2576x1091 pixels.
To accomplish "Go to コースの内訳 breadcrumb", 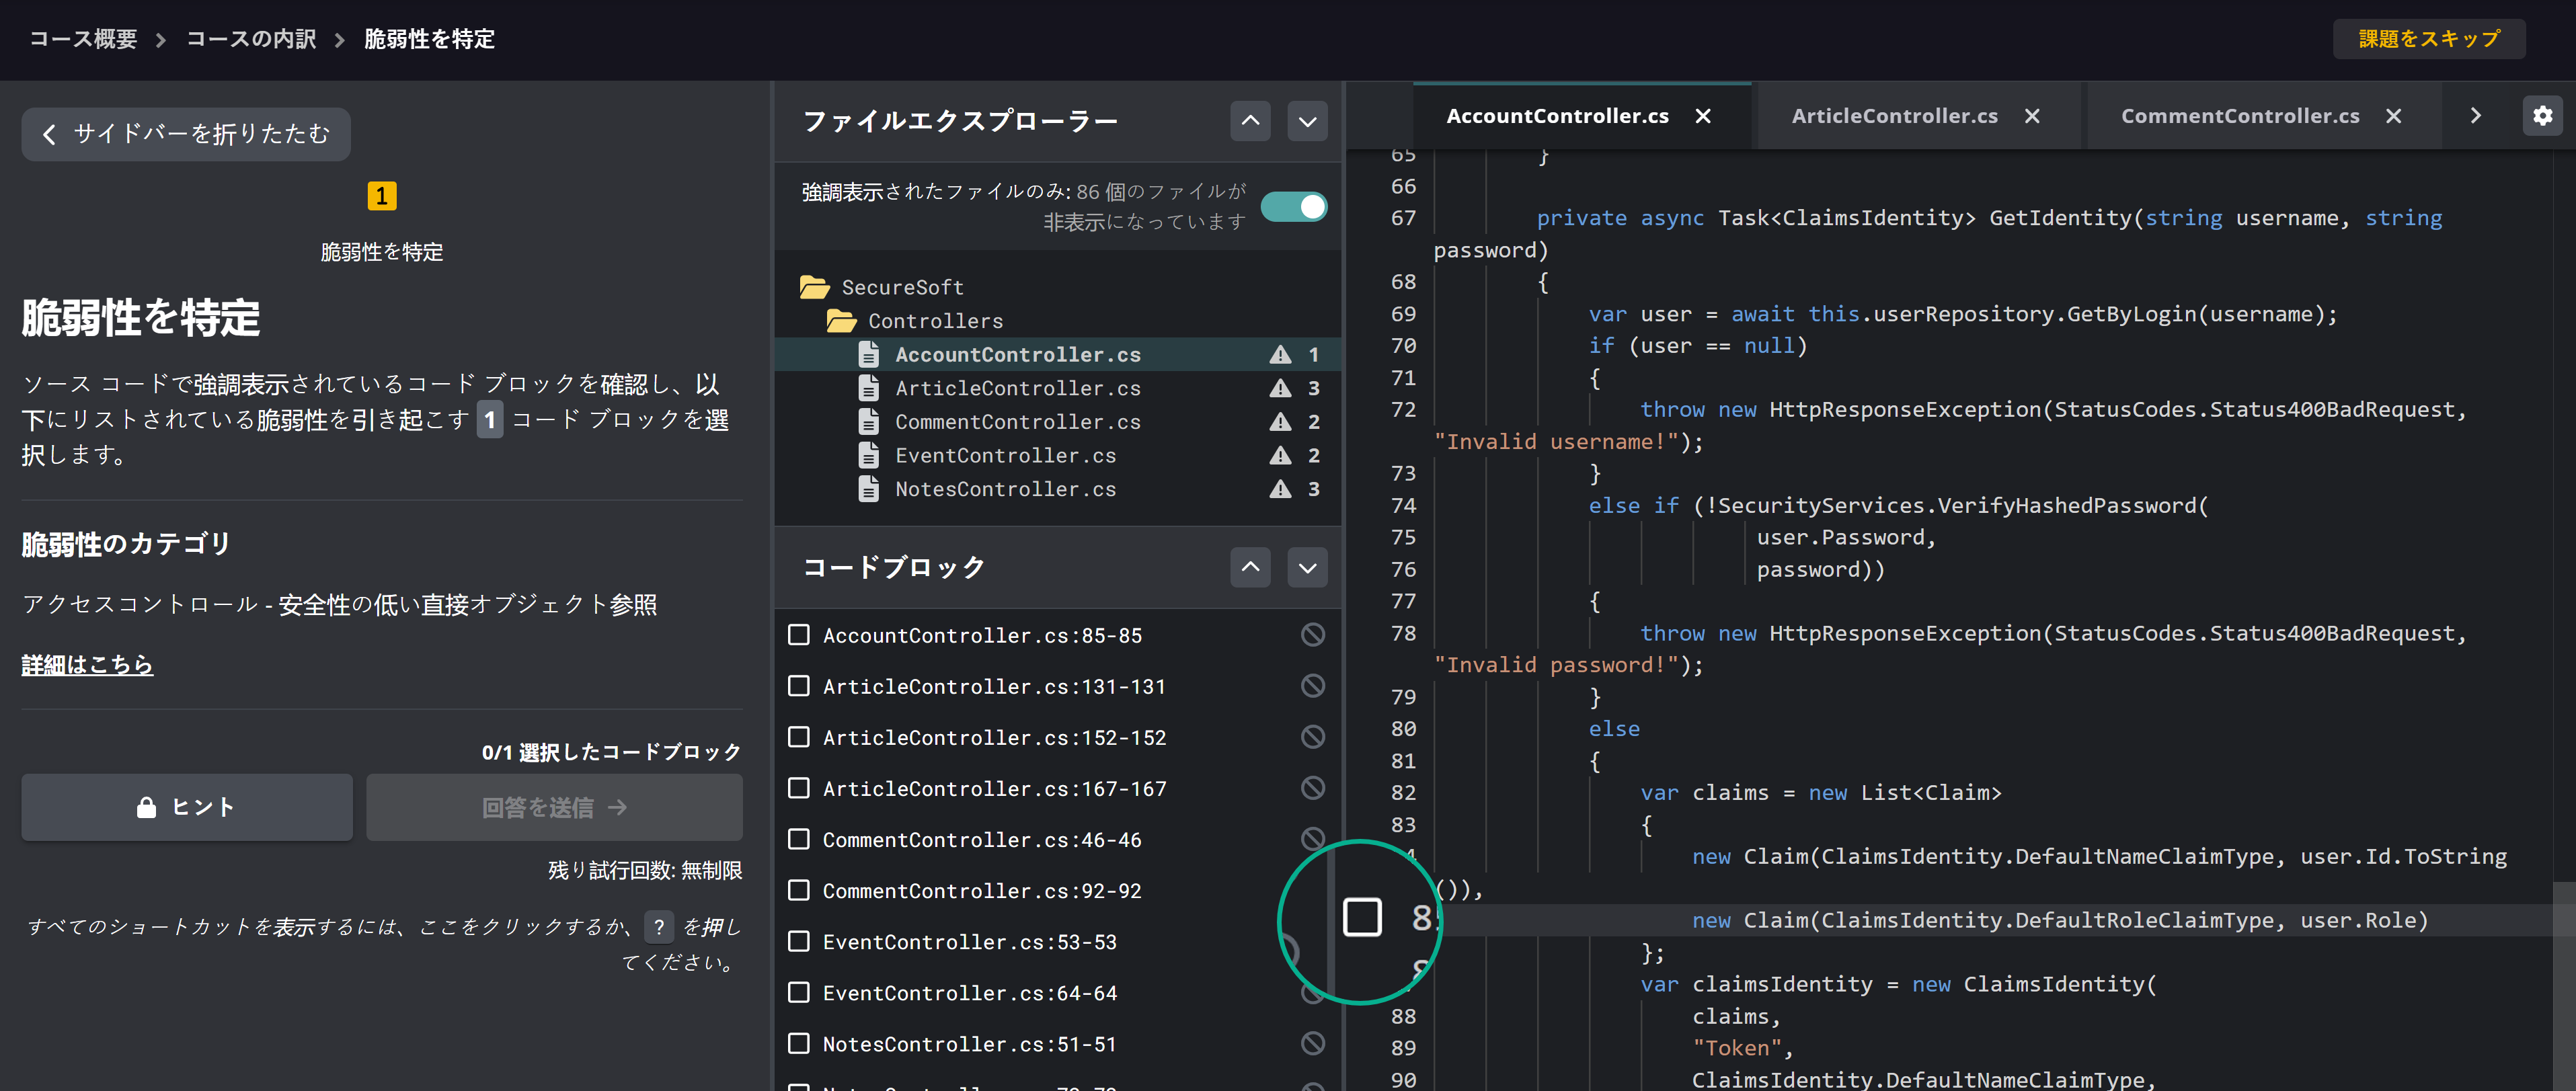I will click(x=251, y=39).
